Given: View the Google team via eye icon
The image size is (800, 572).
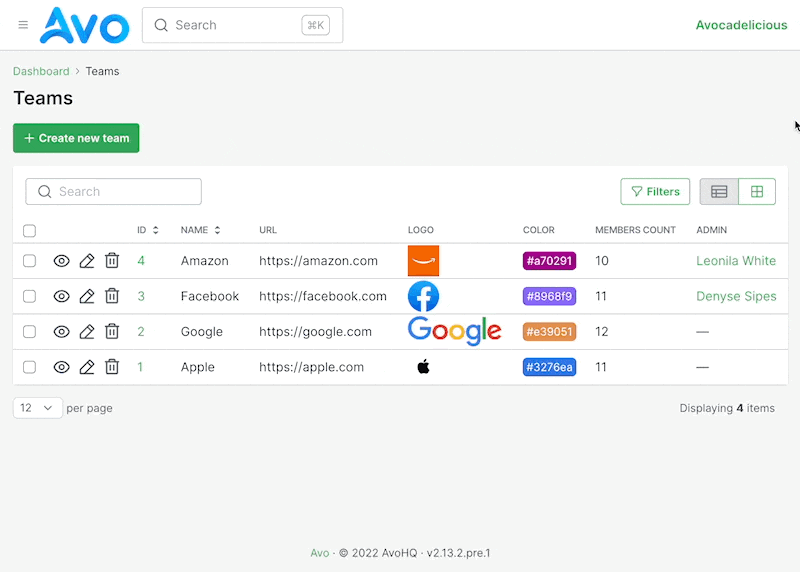Looking at the screenshot, I should (62, 332).
